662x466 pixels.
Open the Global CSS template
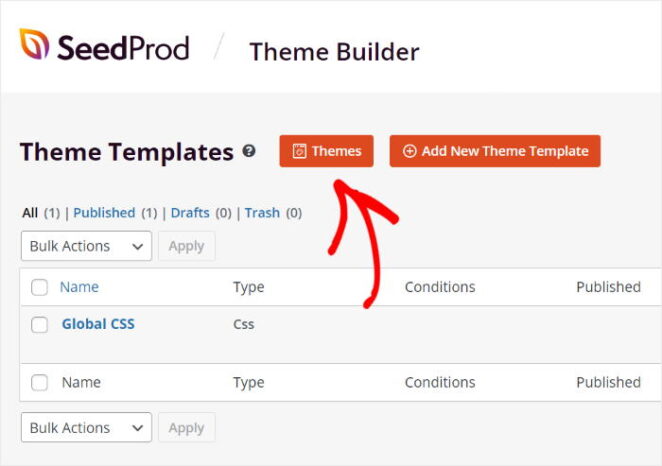[x=98, y=324]
